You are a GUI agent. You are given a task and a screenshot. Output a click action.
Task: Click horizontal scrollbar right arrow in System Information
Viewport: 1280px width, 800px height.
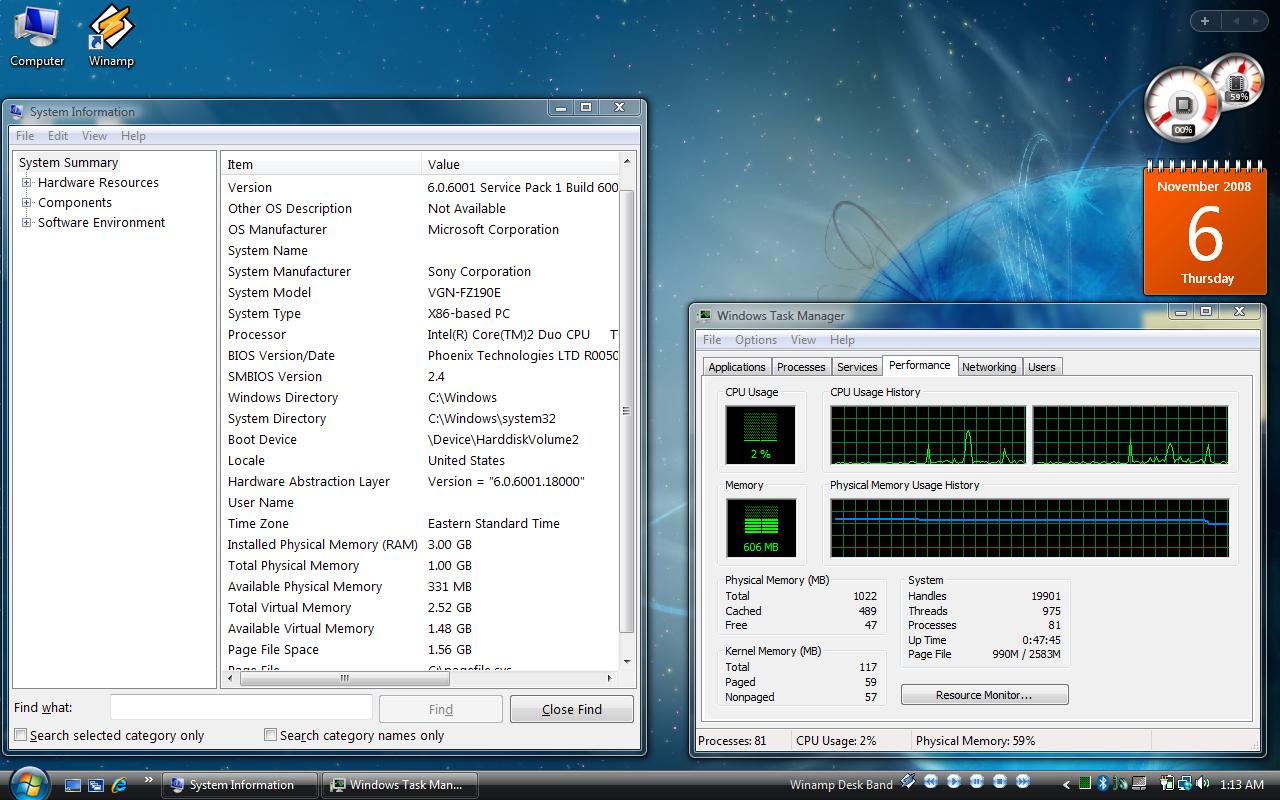click(612, 678)
